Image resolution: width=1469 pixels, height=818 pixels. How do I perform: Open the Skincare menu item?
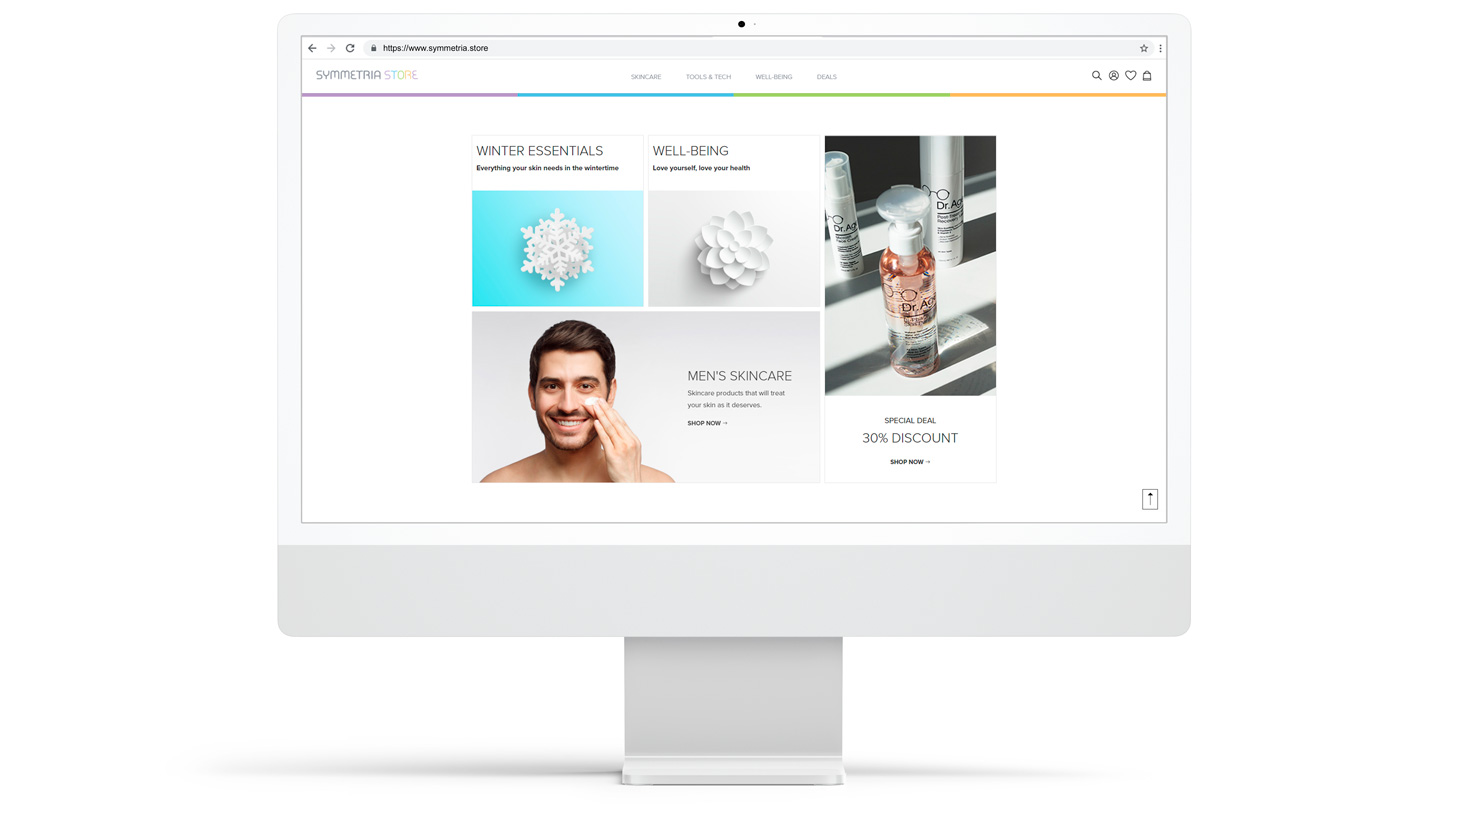pos(646,77)
